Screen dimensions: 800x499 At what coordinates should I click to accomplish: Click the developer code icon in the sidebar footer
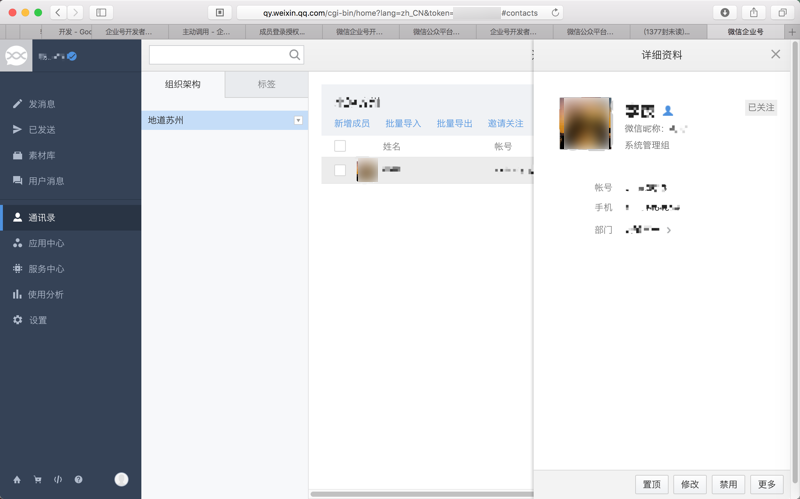[58, 480]
